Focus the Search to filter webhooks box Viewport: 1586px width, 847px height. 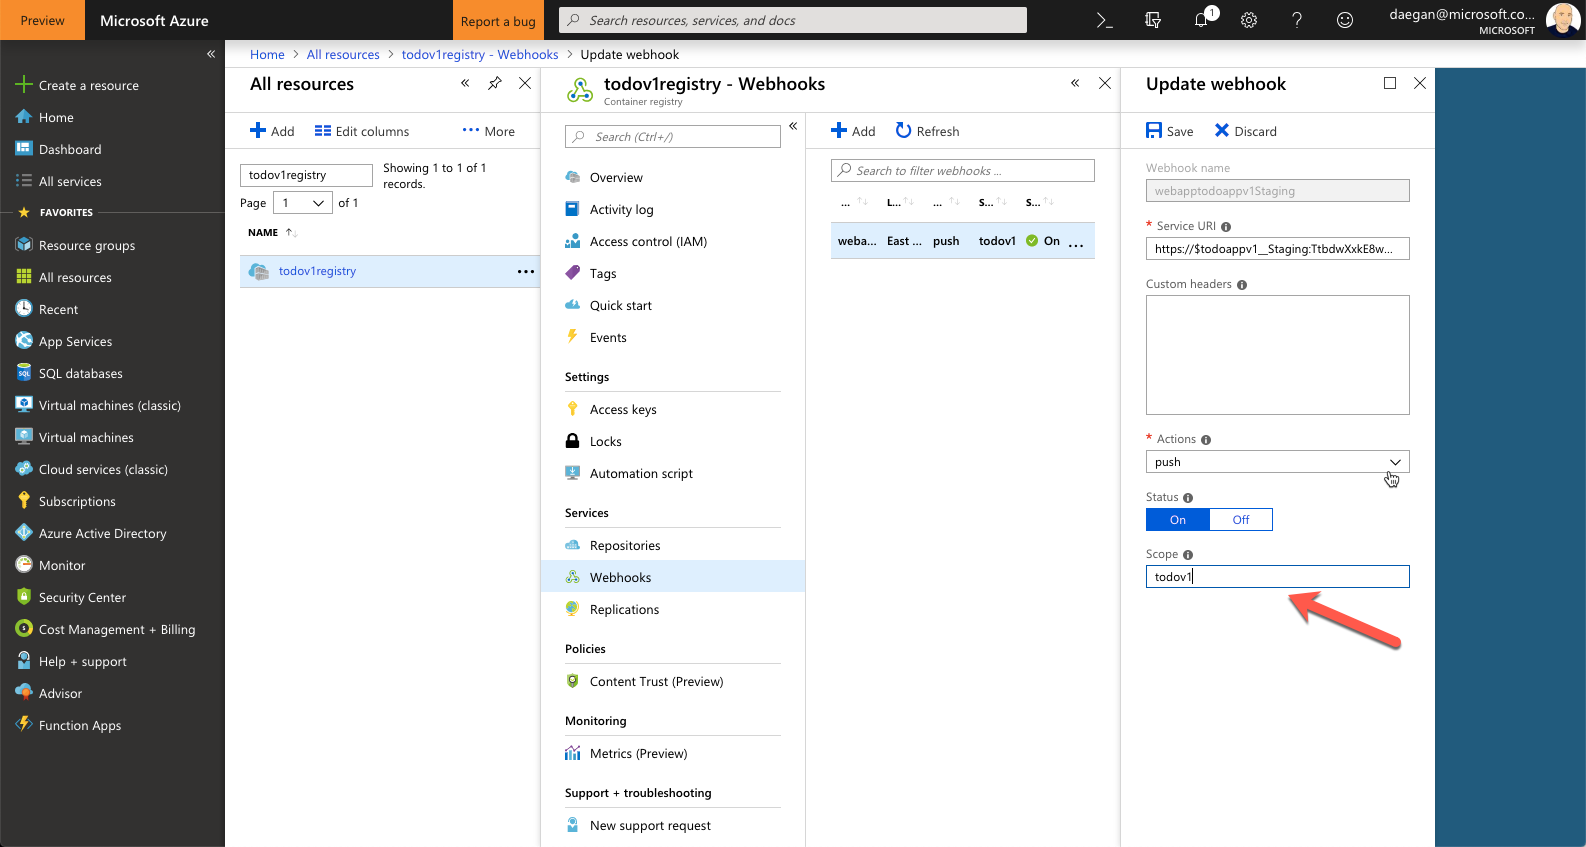tap(962, 171)
